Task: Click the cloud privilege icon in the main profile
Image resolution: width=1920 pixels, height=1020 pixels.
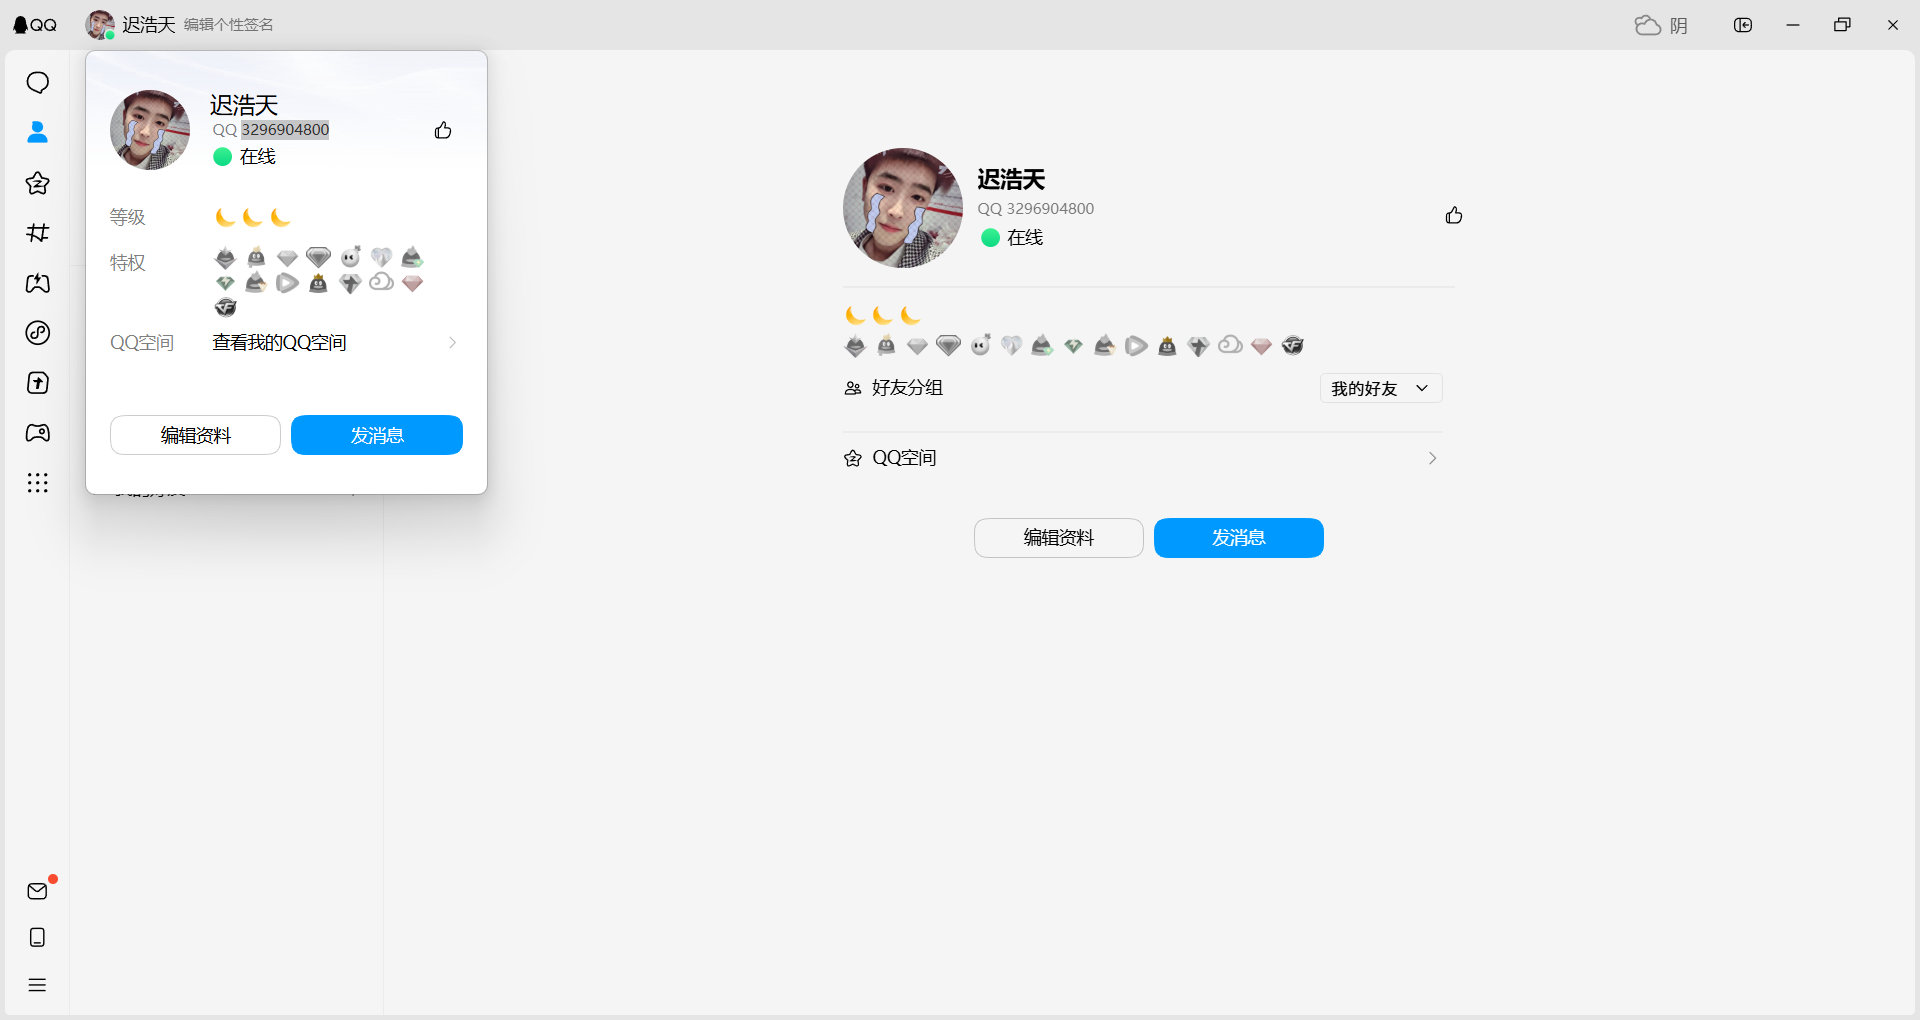Action: click(1230, 345)
